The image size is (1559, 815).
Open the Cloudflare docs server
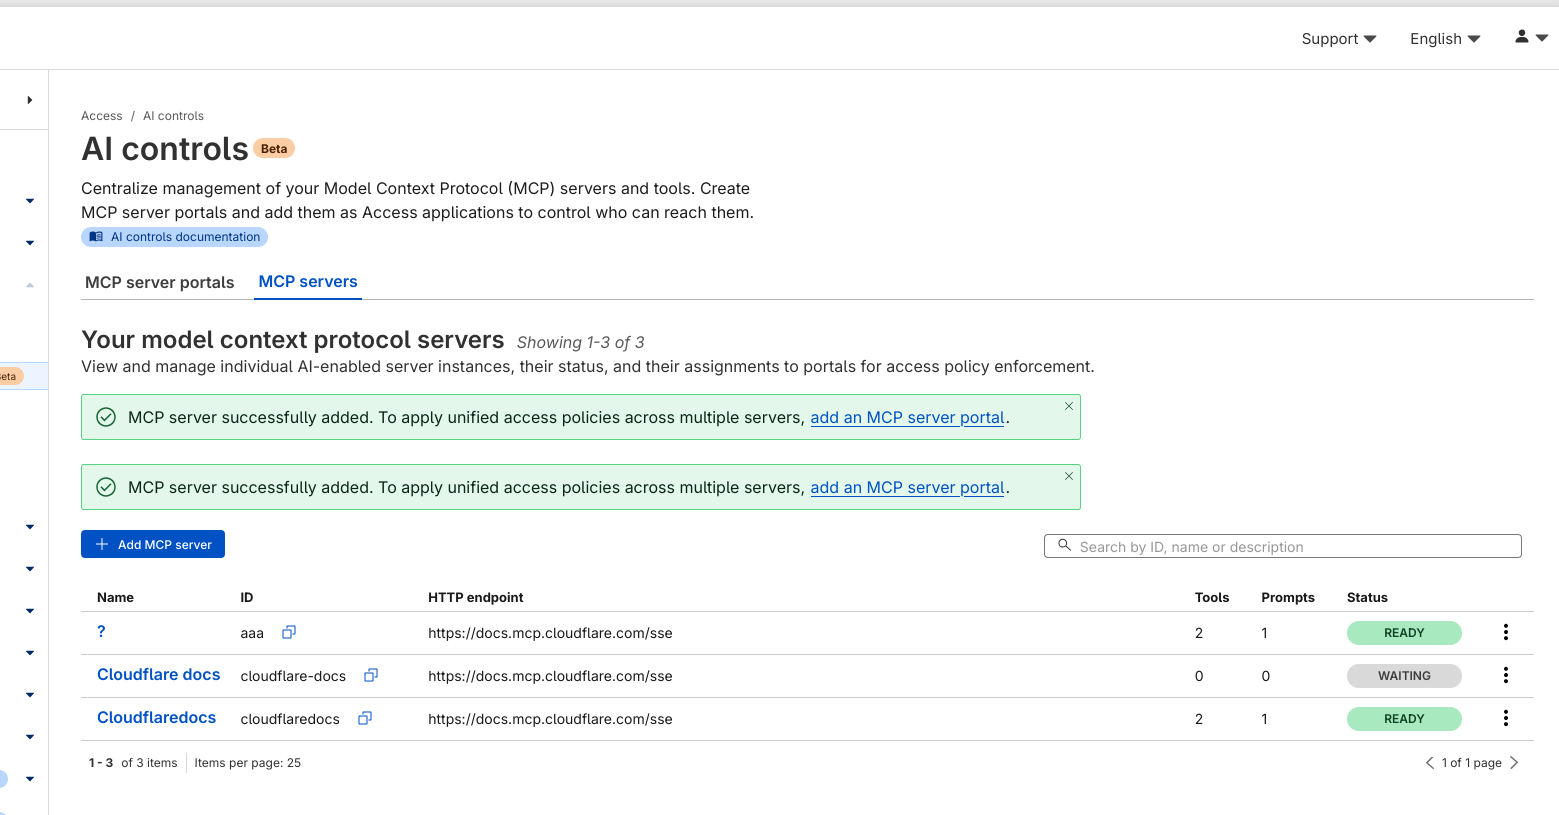pyautogui.click(x=159, y=675)
